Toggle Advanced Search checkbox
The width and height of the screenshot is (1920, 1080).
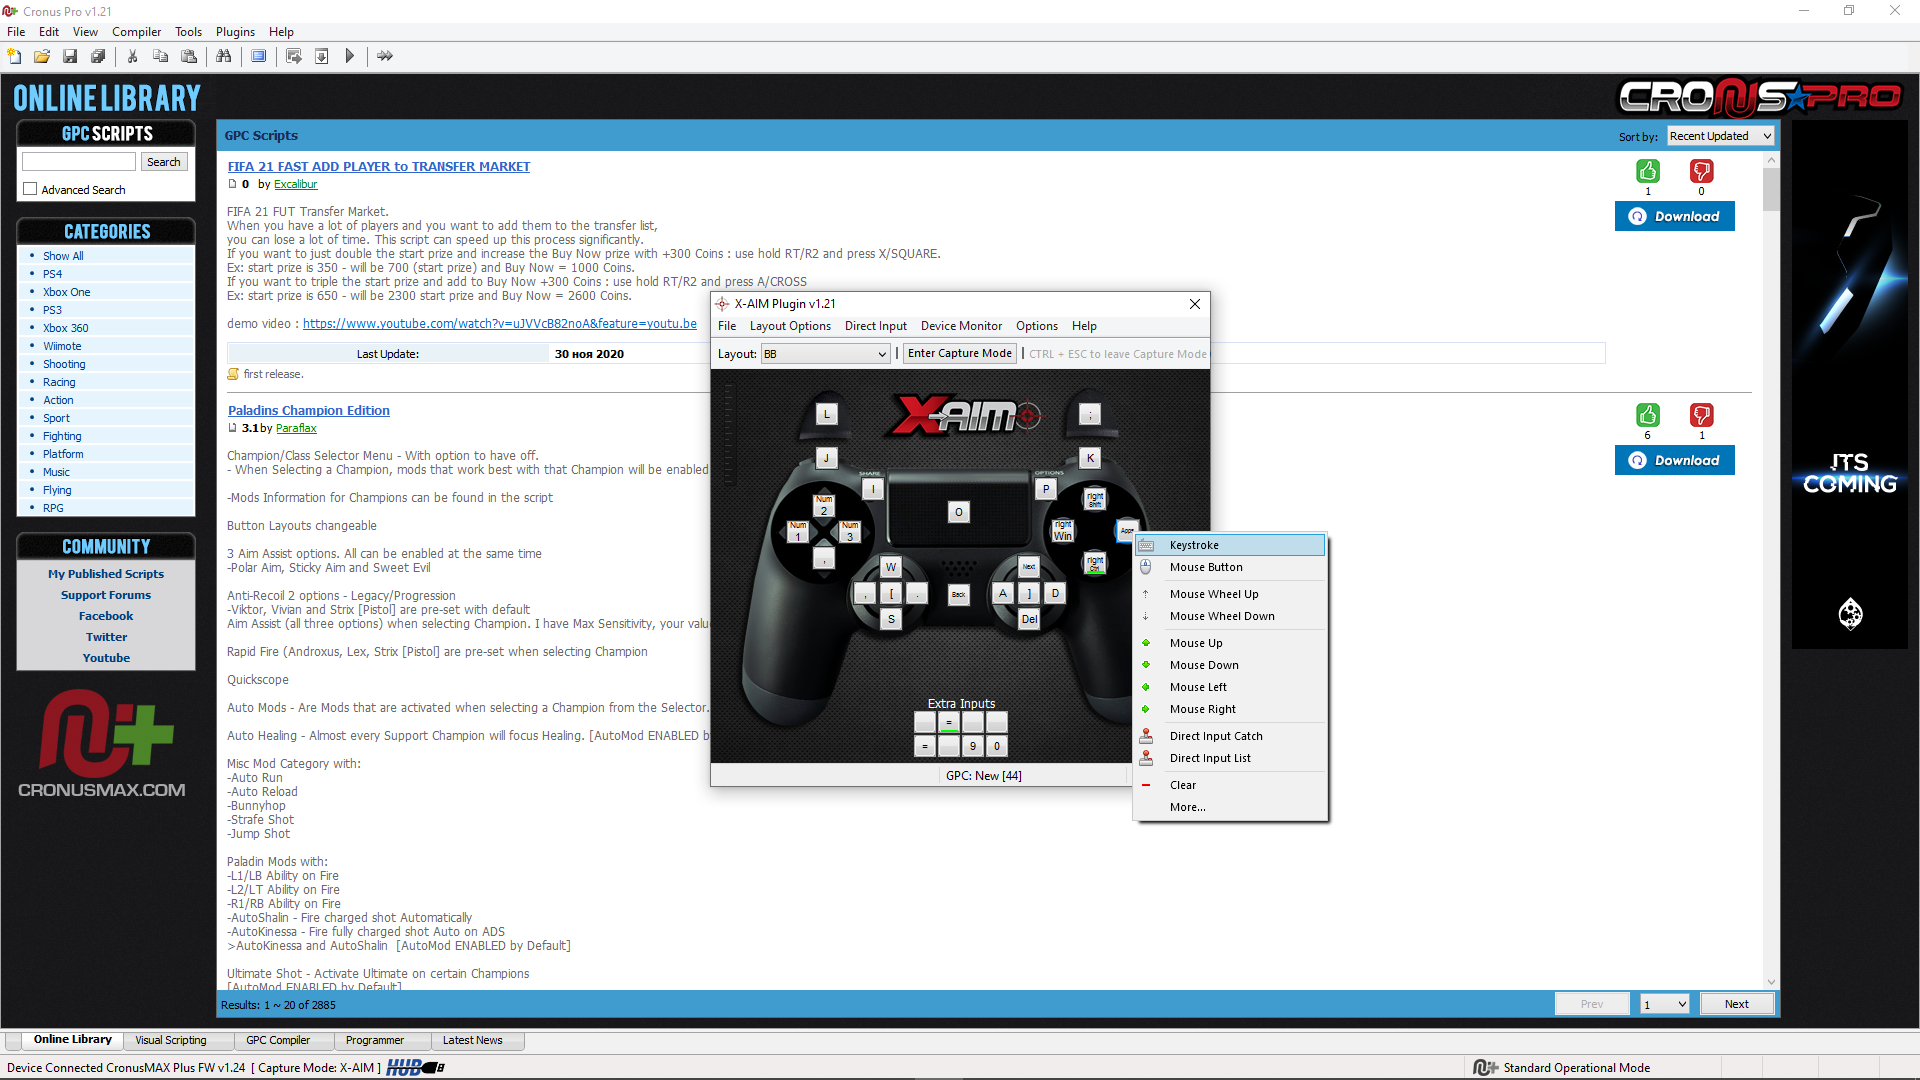[29, 190]
